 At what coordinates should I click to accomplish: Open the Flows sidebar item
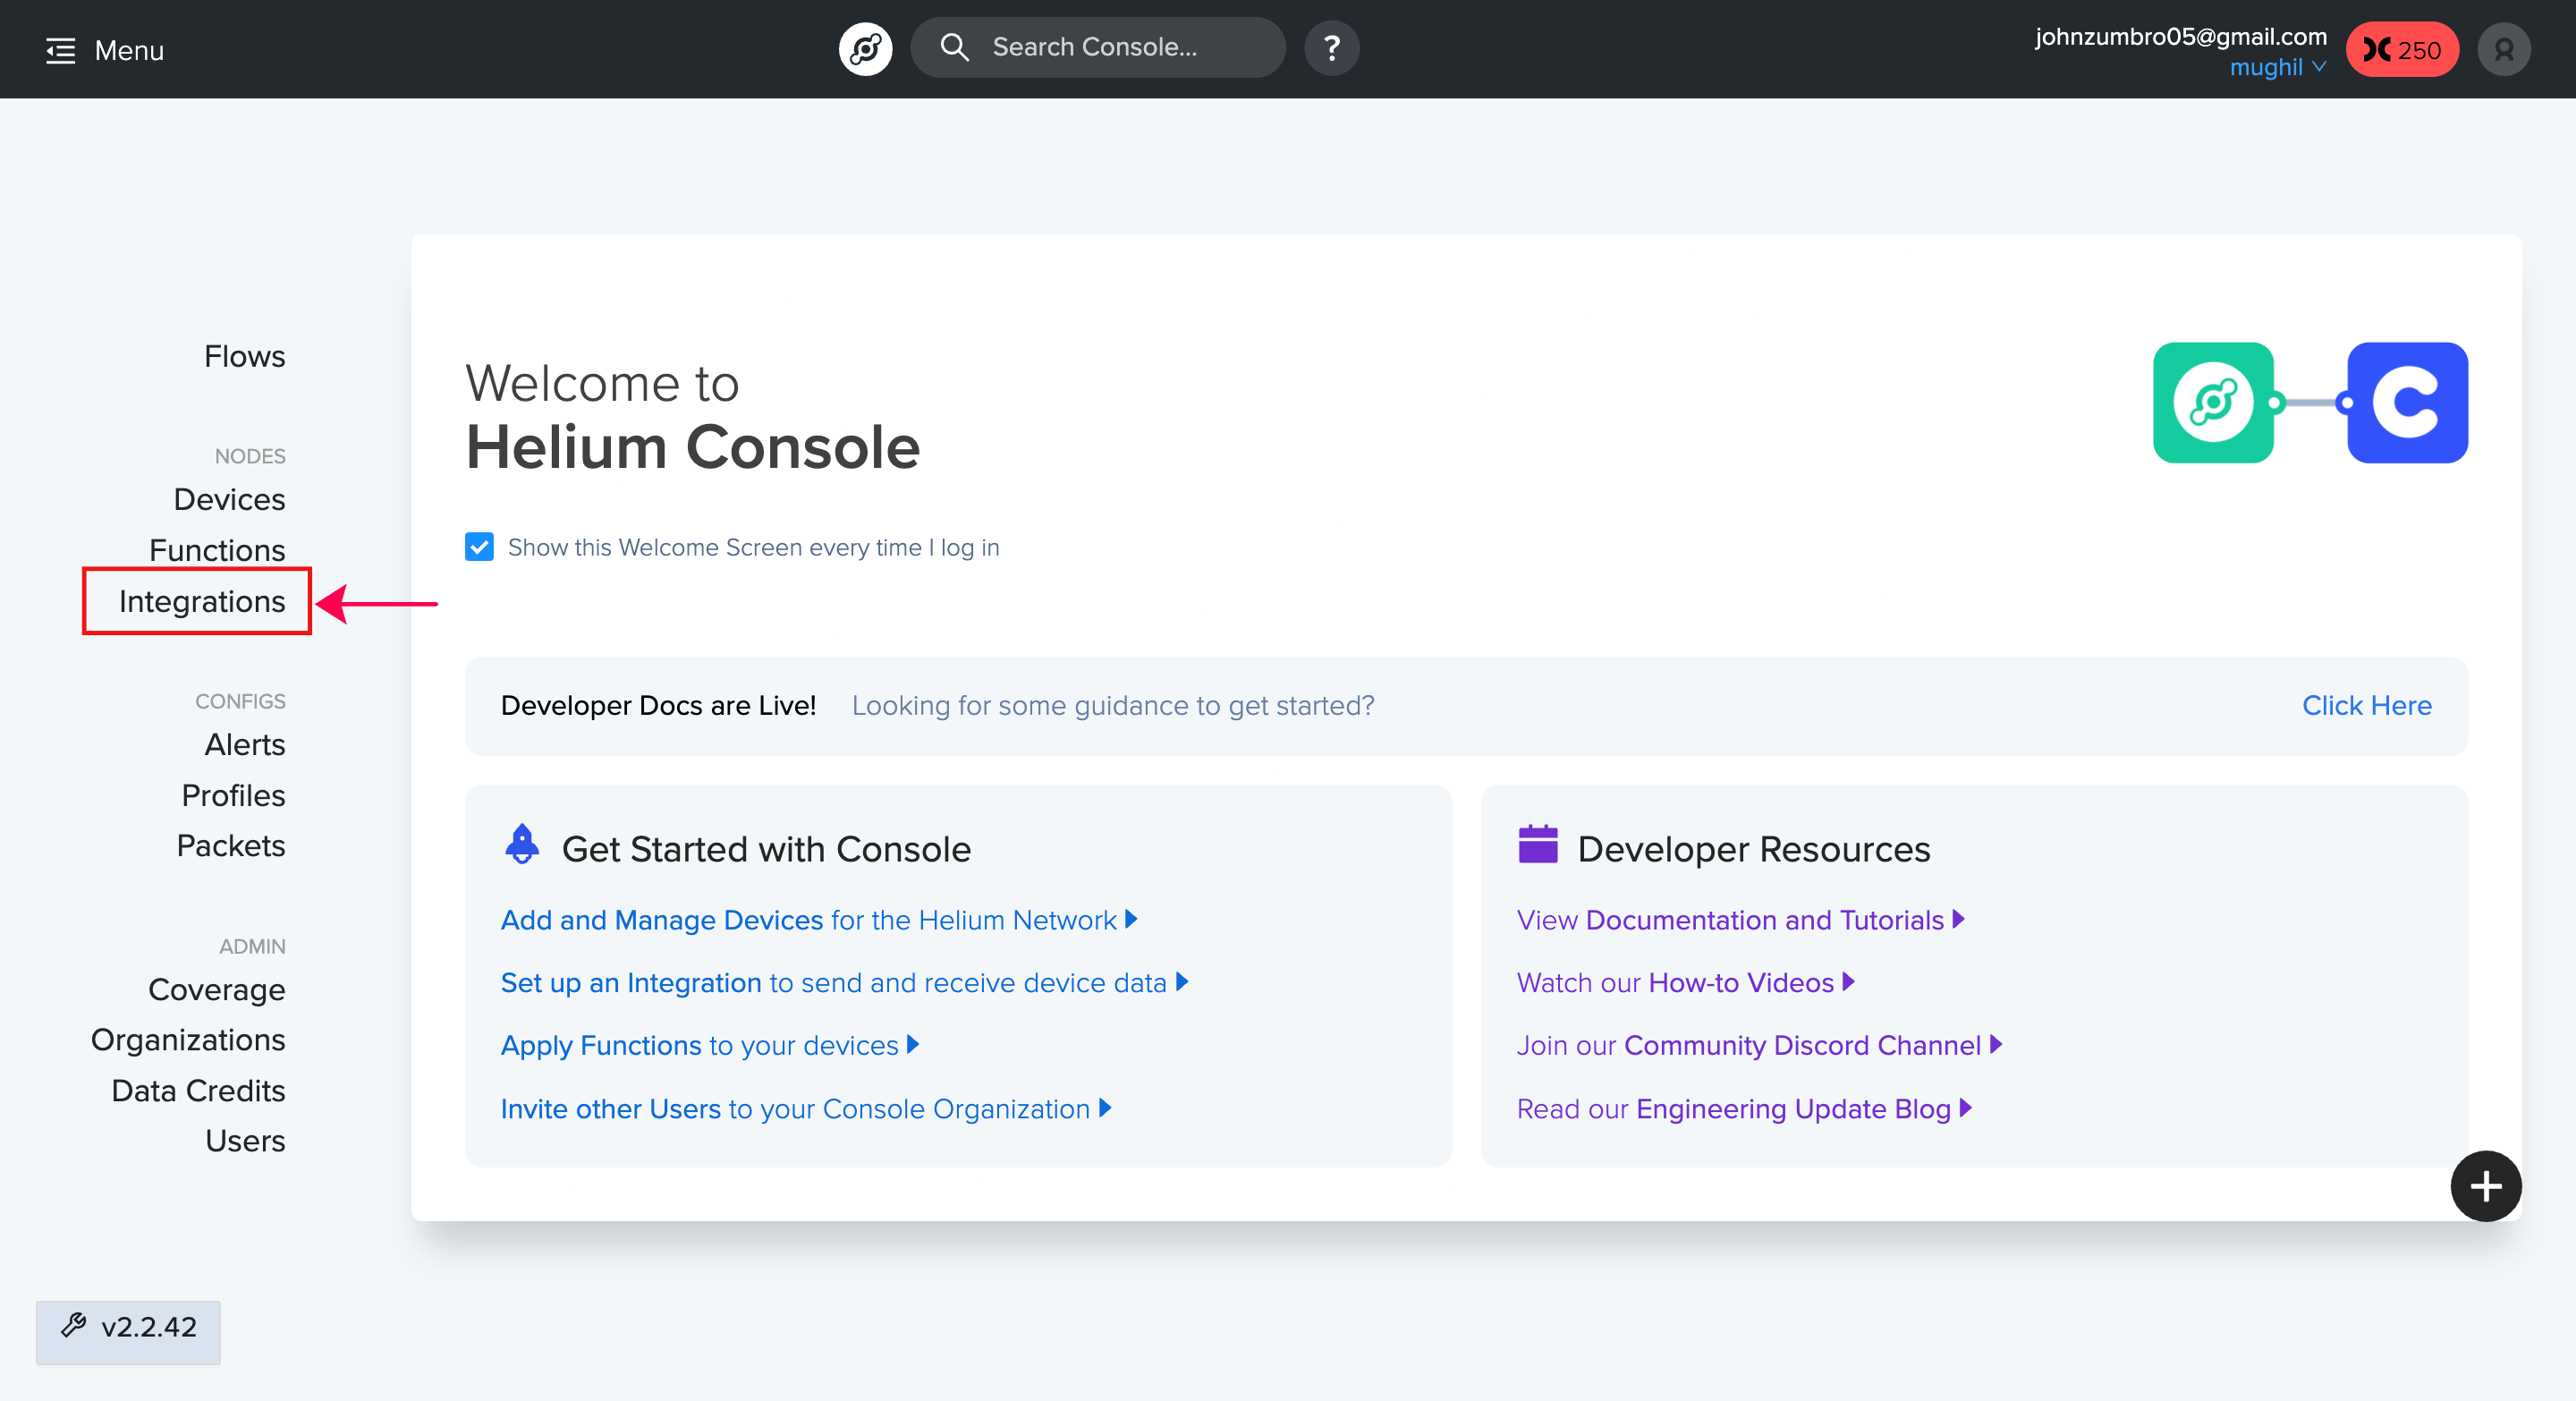244,356
